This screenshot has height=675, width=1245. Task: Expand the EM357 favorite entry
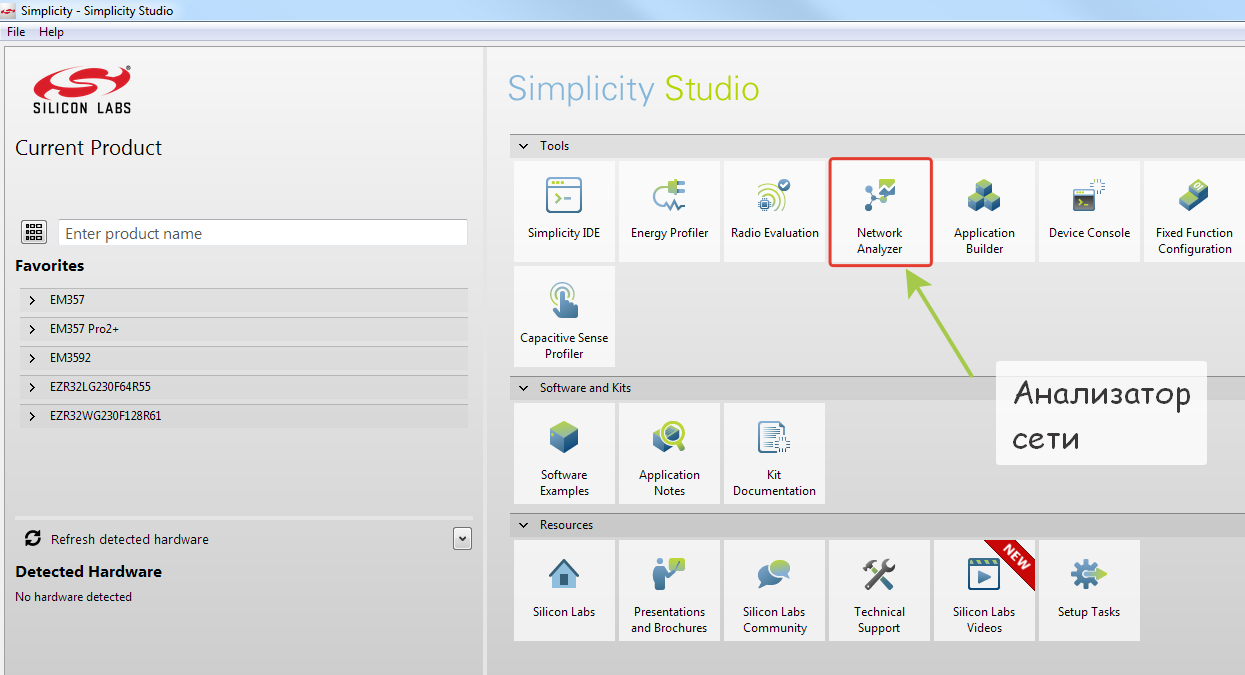tap(32, 300)
